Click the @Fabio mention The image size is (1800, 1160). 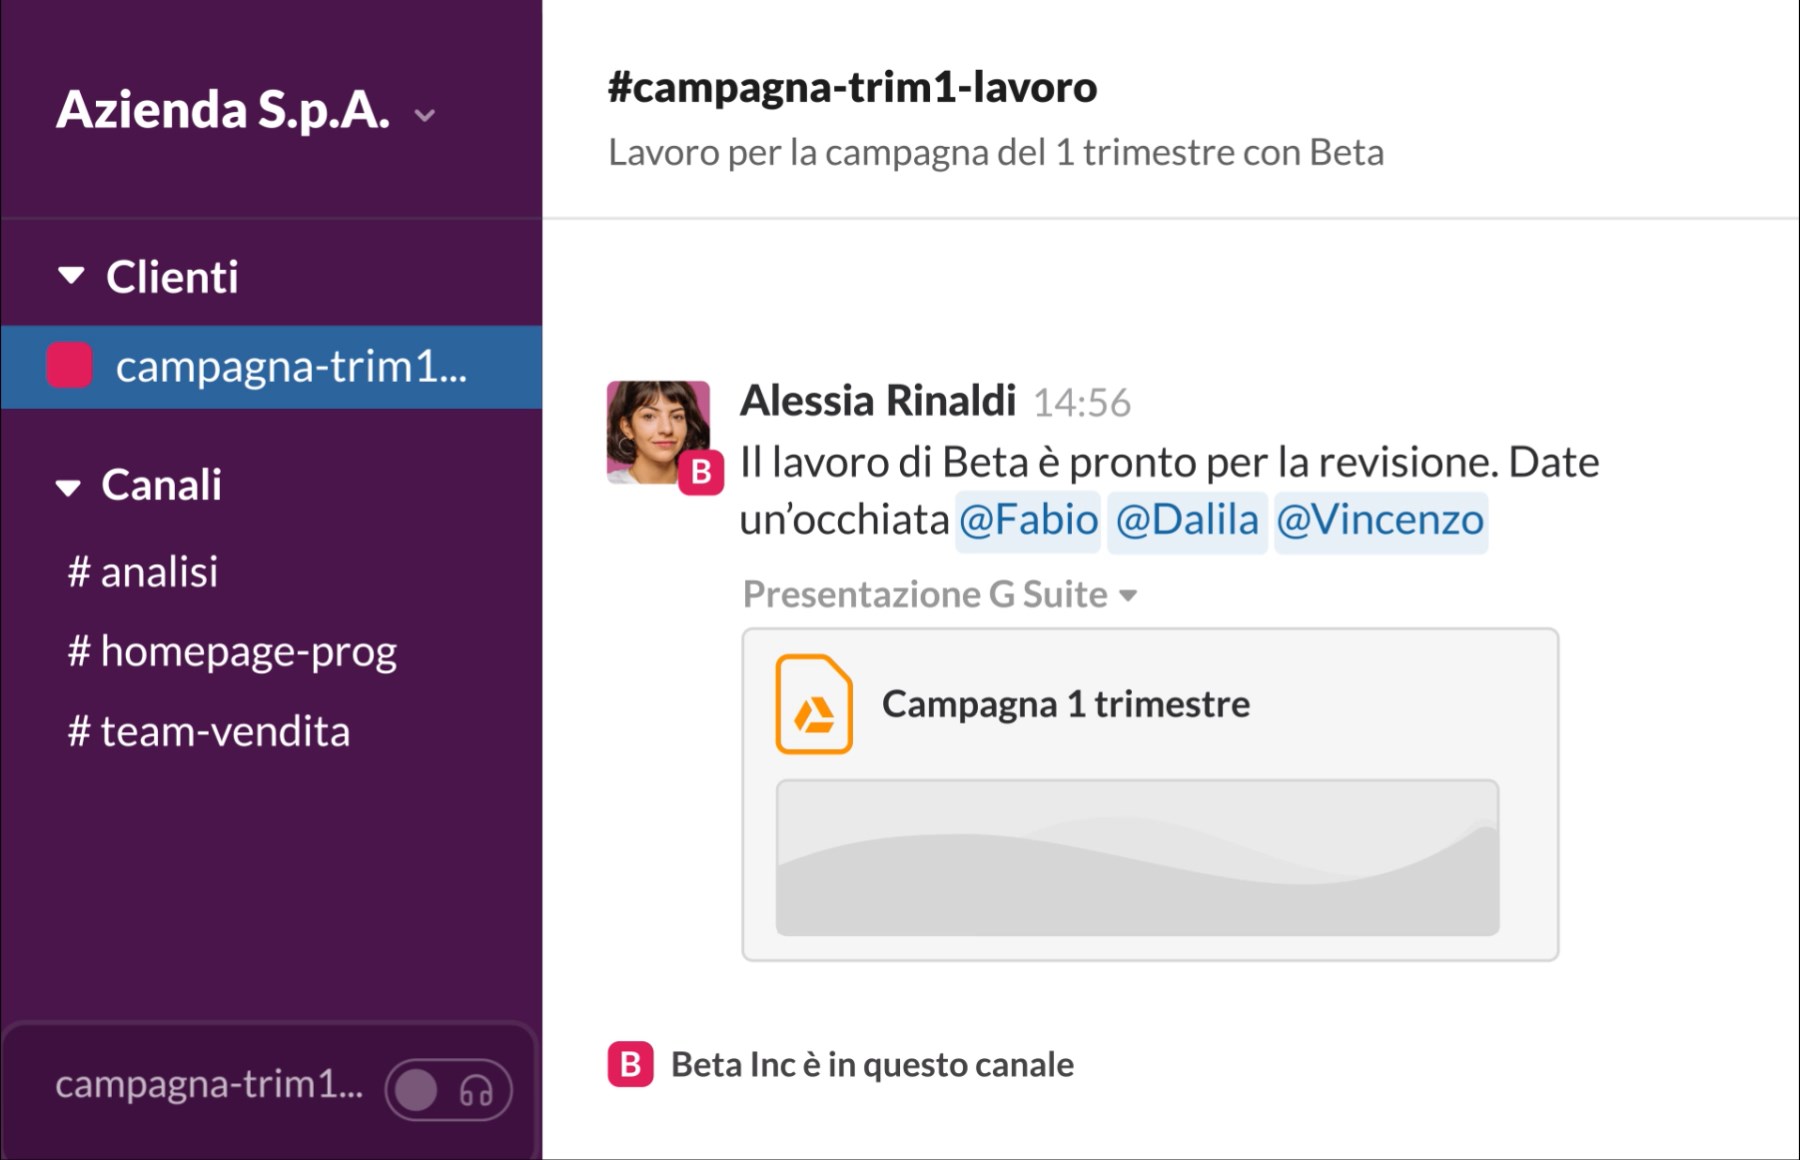[x=1028, y=520]
